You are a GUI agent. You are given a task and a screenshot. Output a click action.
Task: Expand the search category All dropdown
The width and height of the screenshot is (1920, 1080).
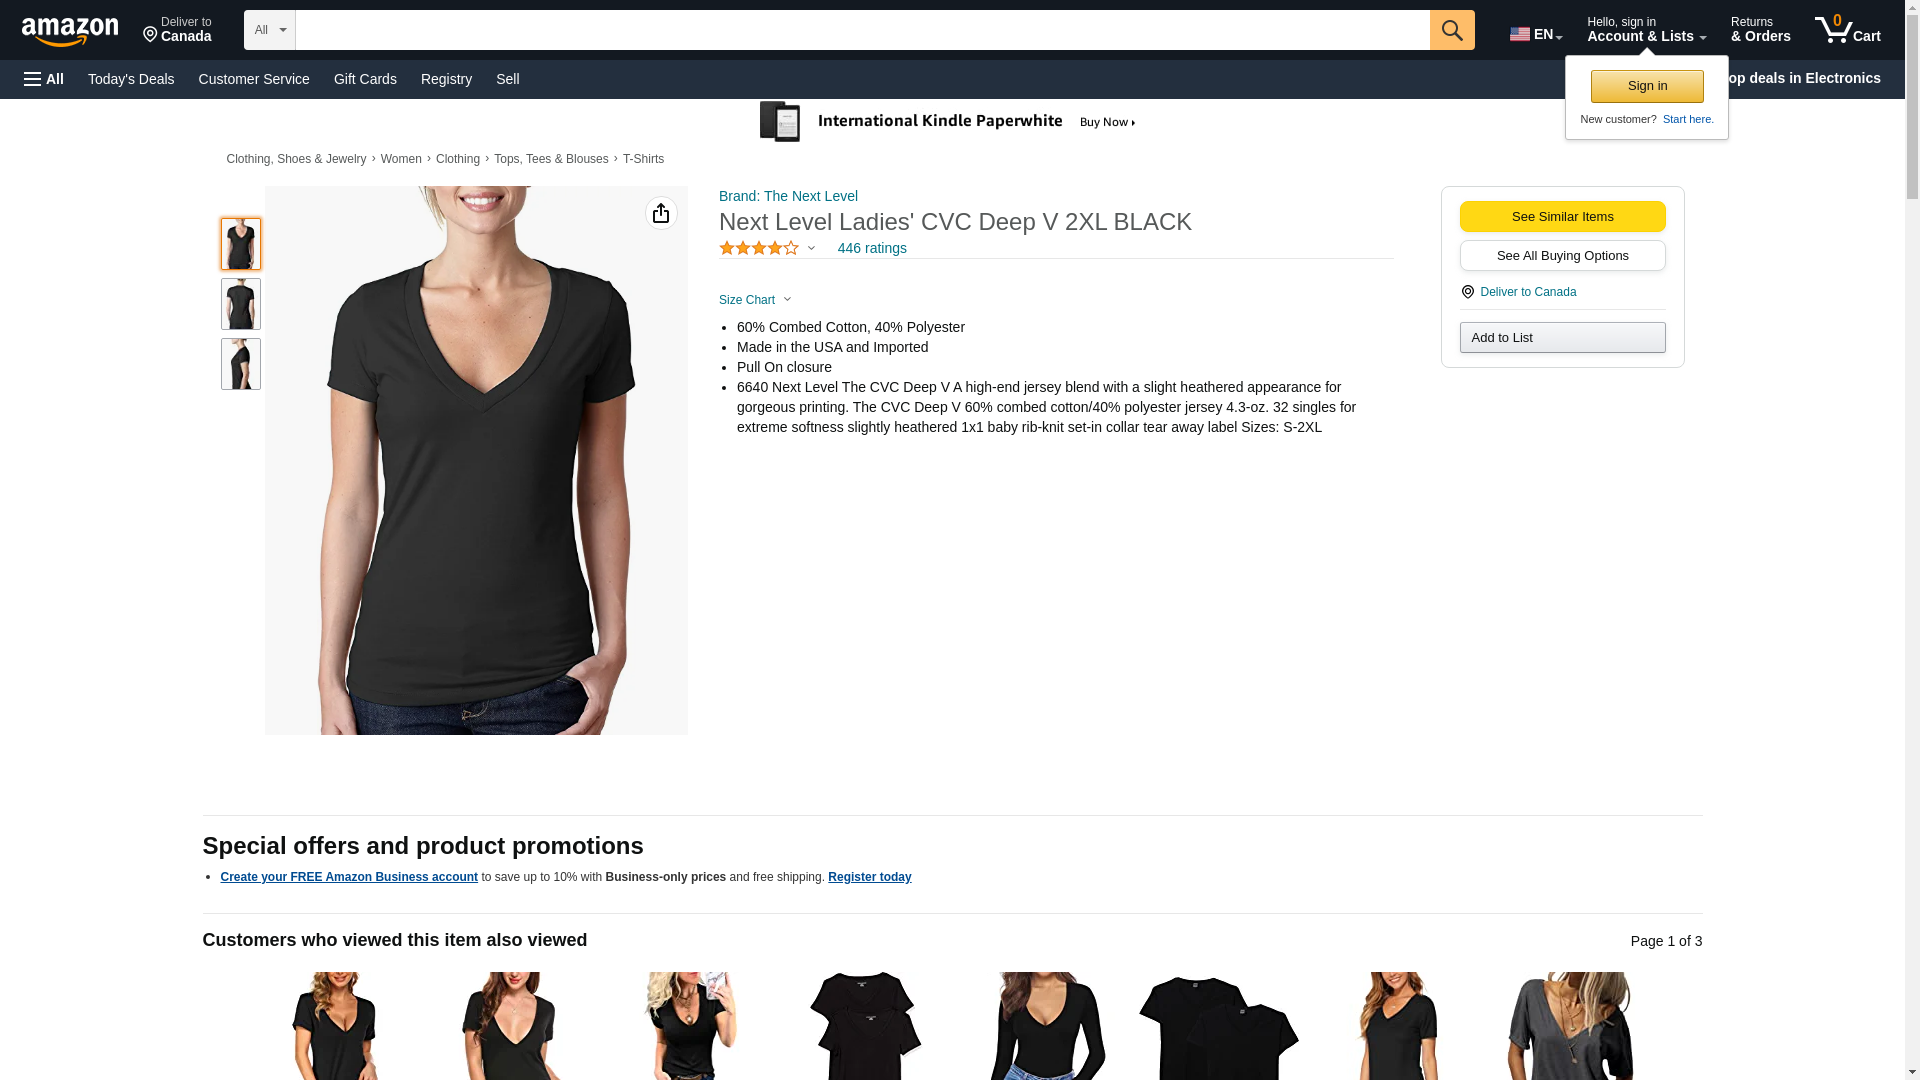270,30
